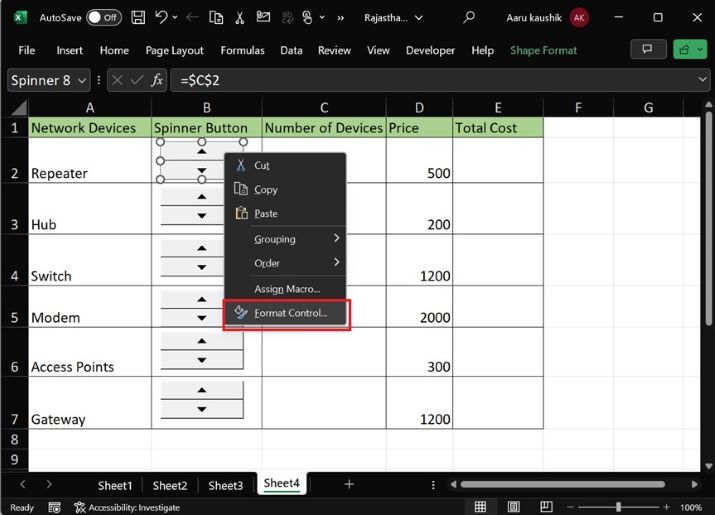Open the Comments icon in ribbon
Screen dimensions: 715x515
pyautogui.click(x=648, y=50)
